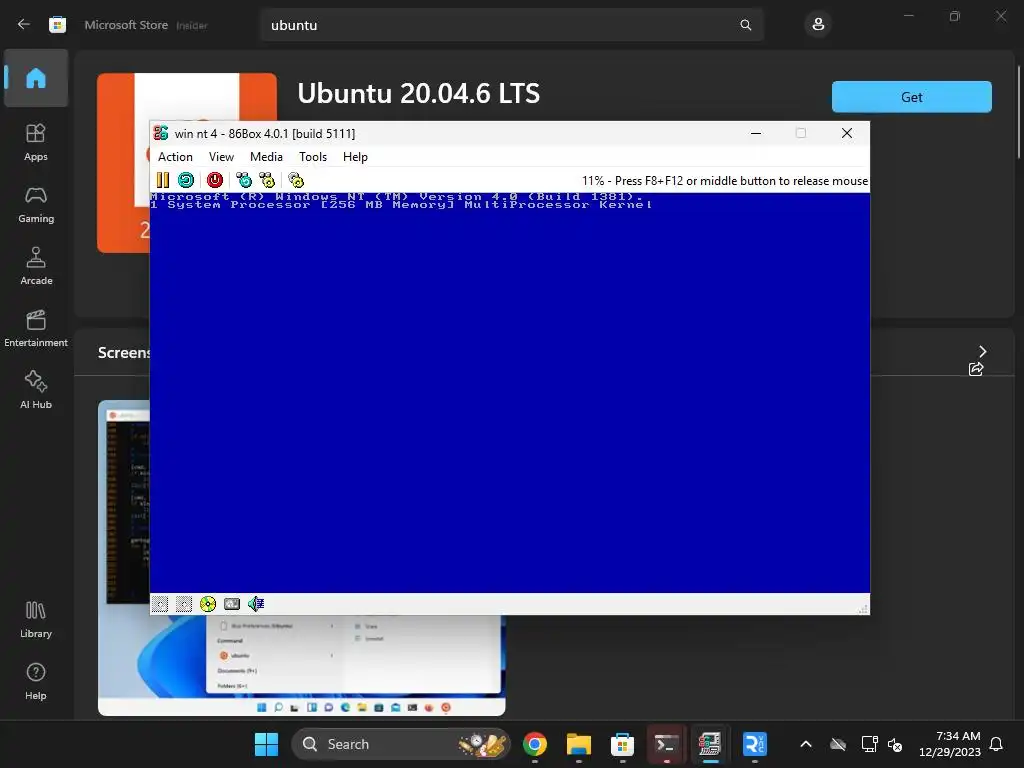The height and width of the screenshot is (768, 1024).
Task: Open clock showing 7:34 AM
Action: (x=950, y=744)
